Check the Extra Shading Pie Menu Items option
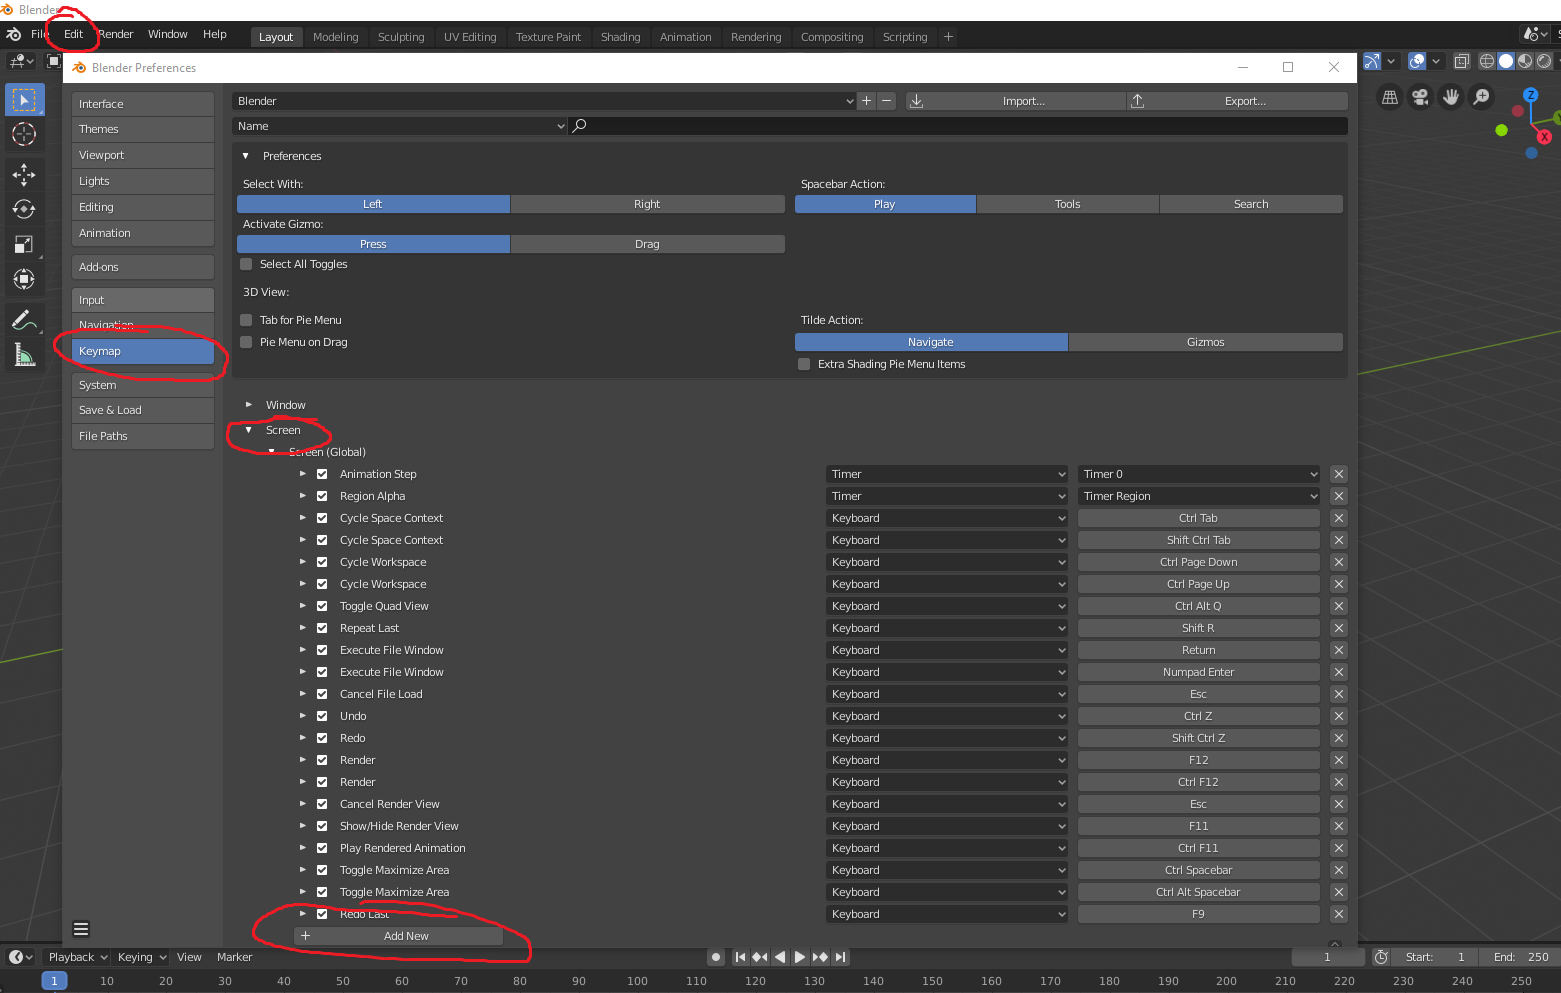1561x993 pixels. pos(803,364)
